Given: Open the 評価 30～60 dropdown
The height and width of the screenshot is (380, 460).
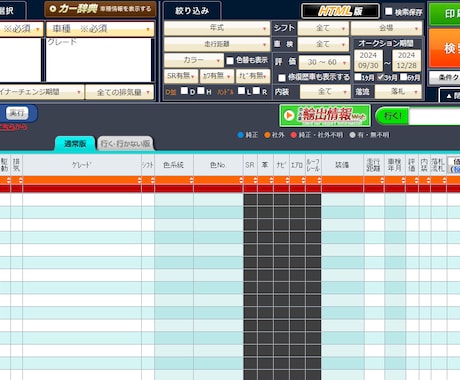Looking at the screenshot, I should click(325, 62).
